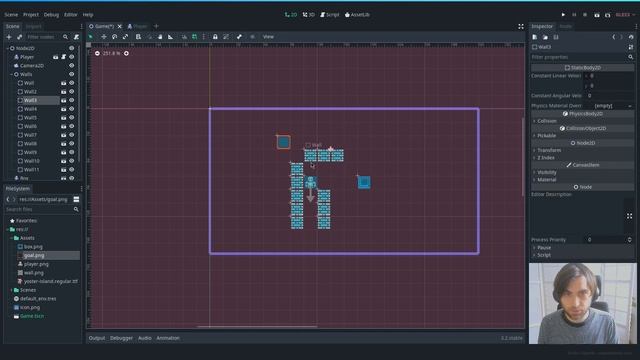Activate the Move mode tool
This screenshot has height=360, width=640.
click(x=104, y=37)
